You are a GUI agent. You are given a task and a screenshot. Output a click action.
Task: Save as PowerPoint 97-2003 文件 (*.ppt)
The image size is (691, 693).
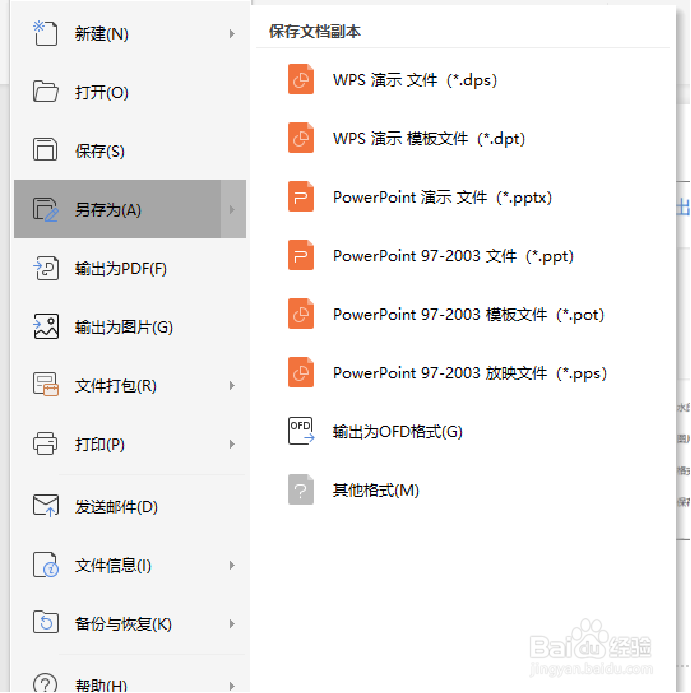coord(453,255)
